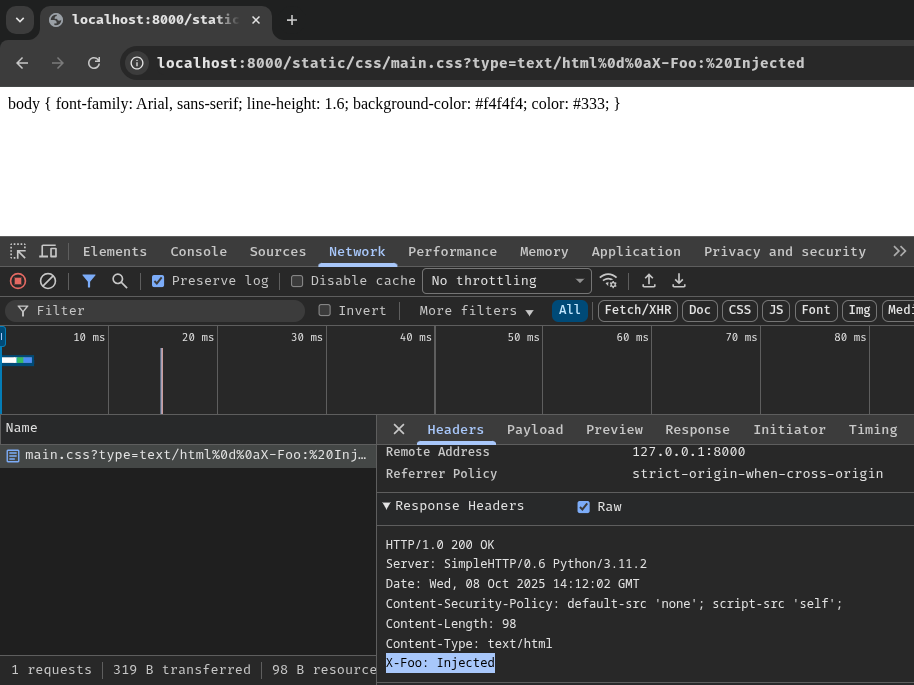The image size is (914, 685).
Task: Click the inspect element picker icon
Action: pos(18,251)
